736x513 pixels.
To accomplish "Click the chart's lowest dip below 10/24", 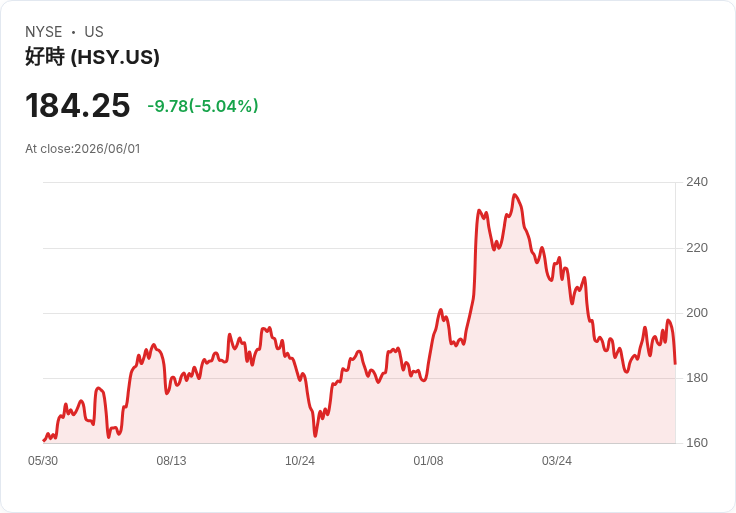I will point(315,436).
